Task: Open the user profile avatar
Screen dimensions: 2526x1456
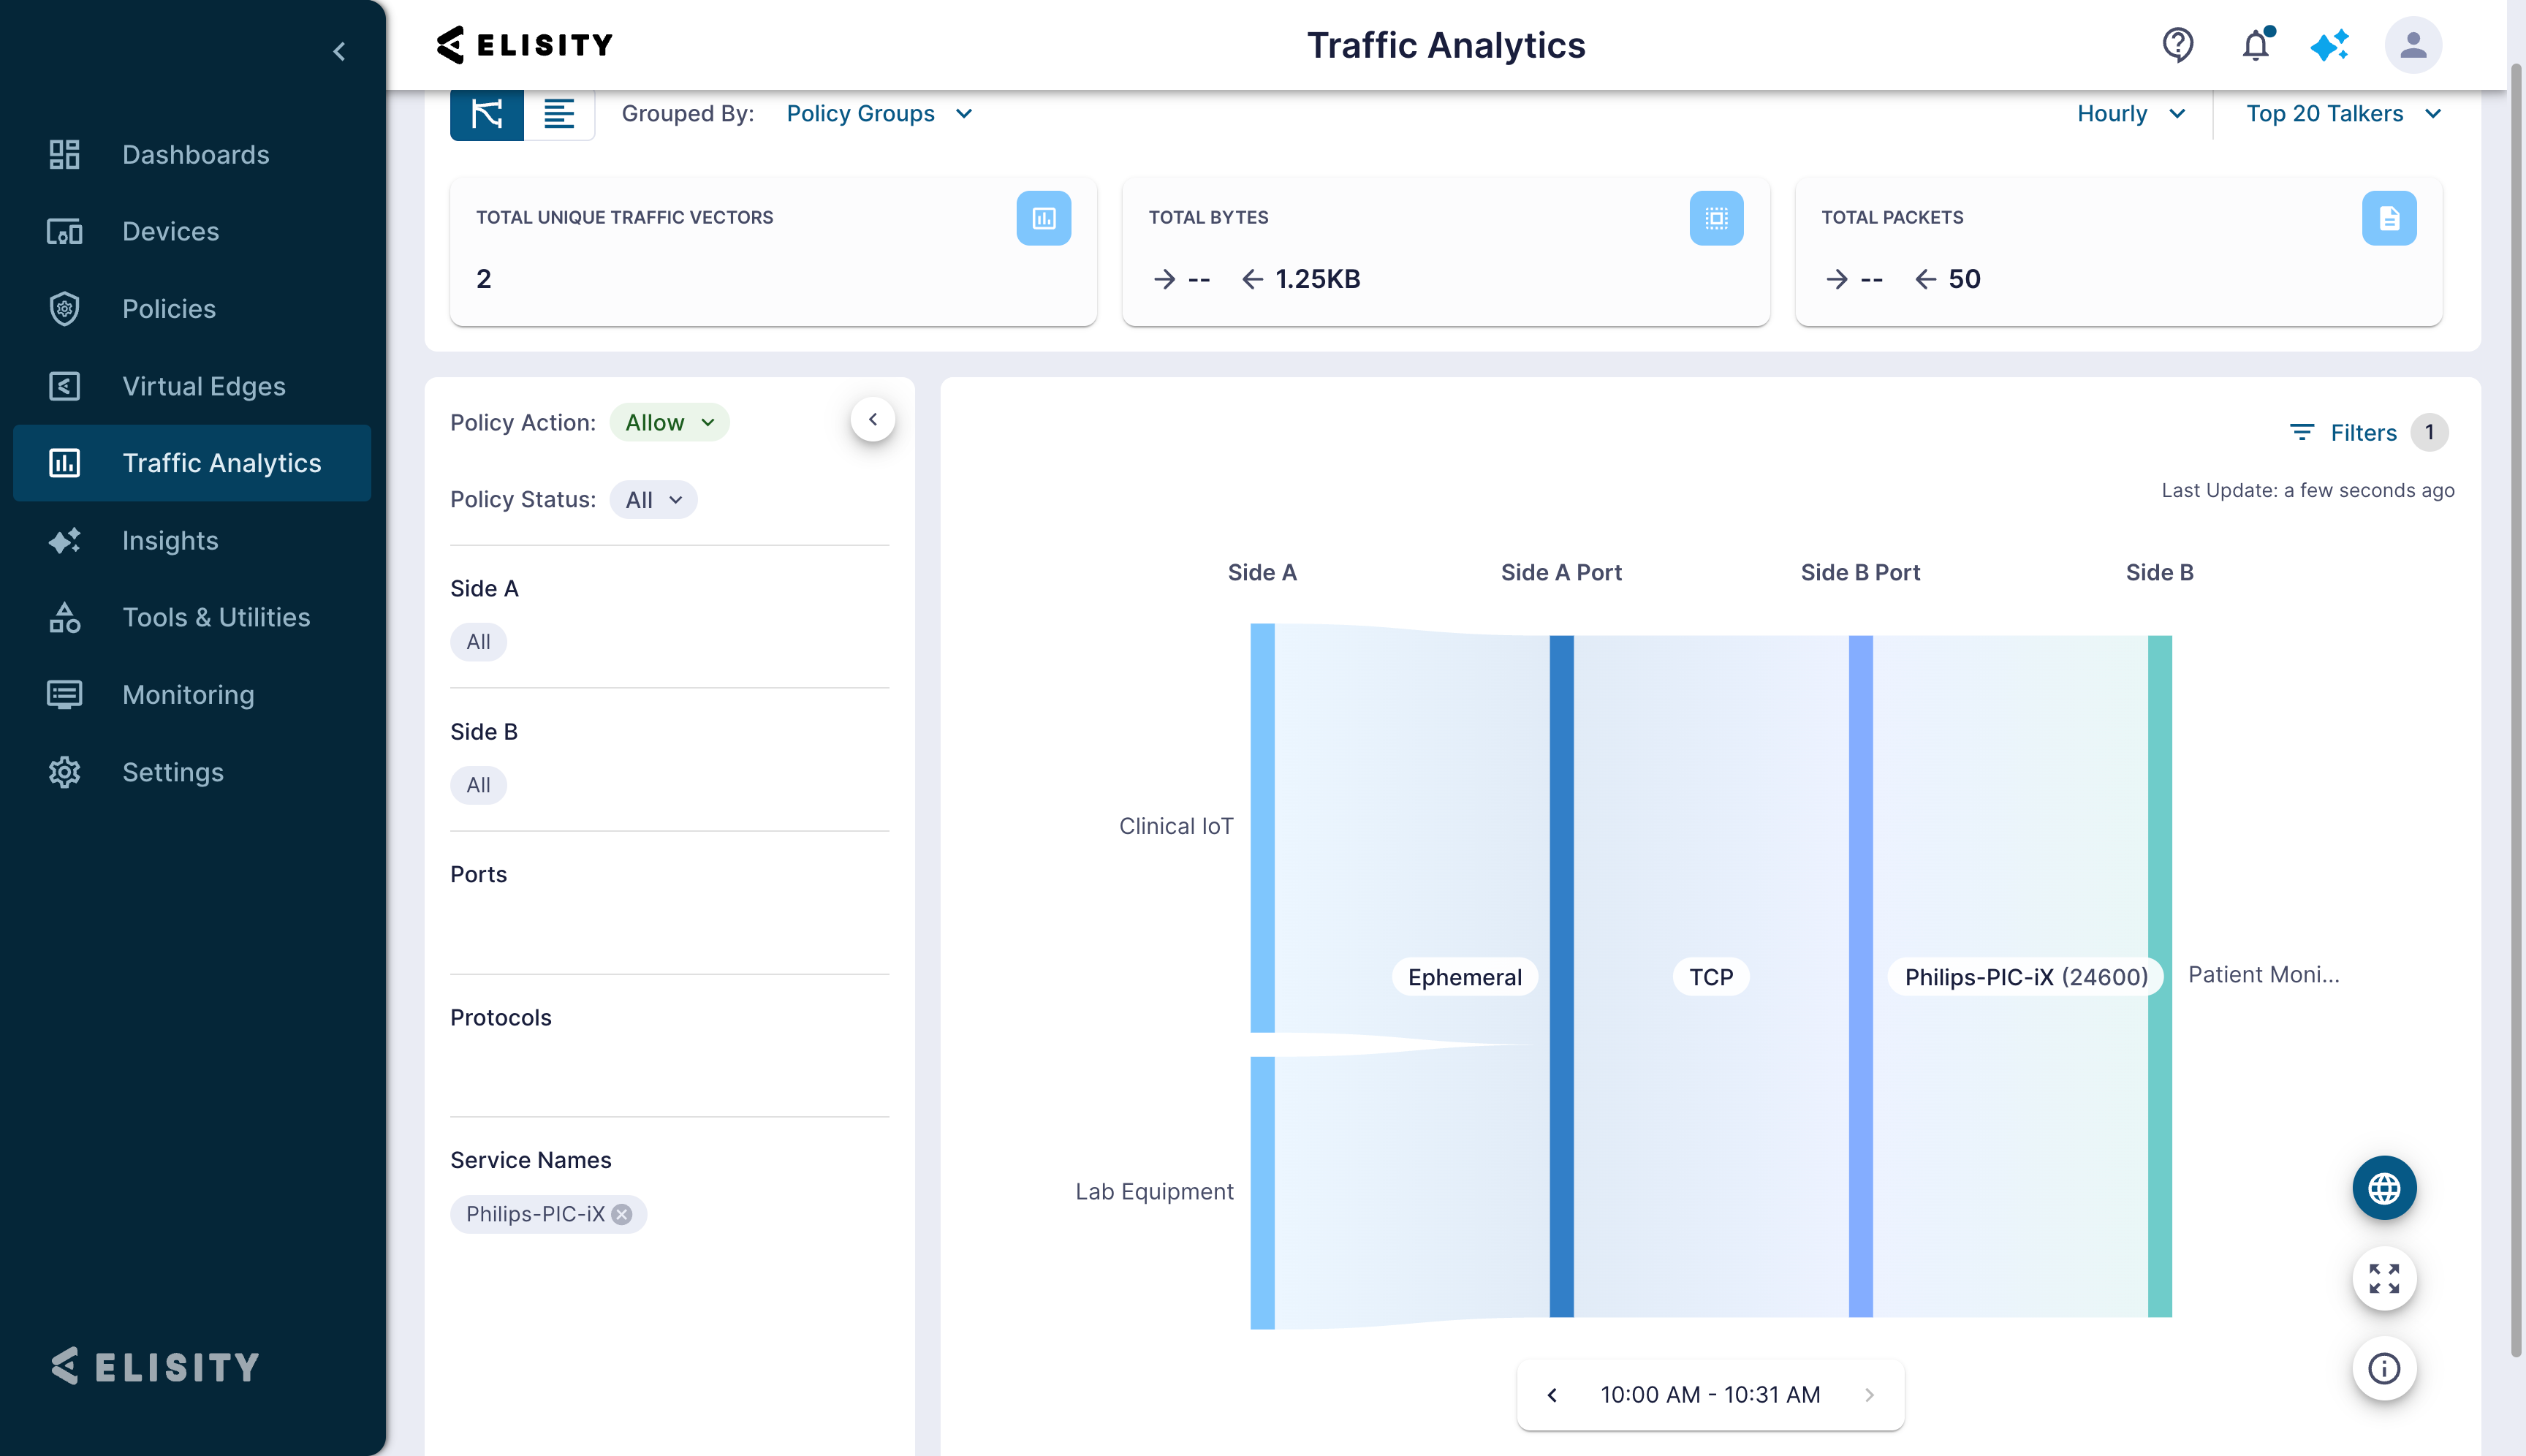Action: 2413,45
